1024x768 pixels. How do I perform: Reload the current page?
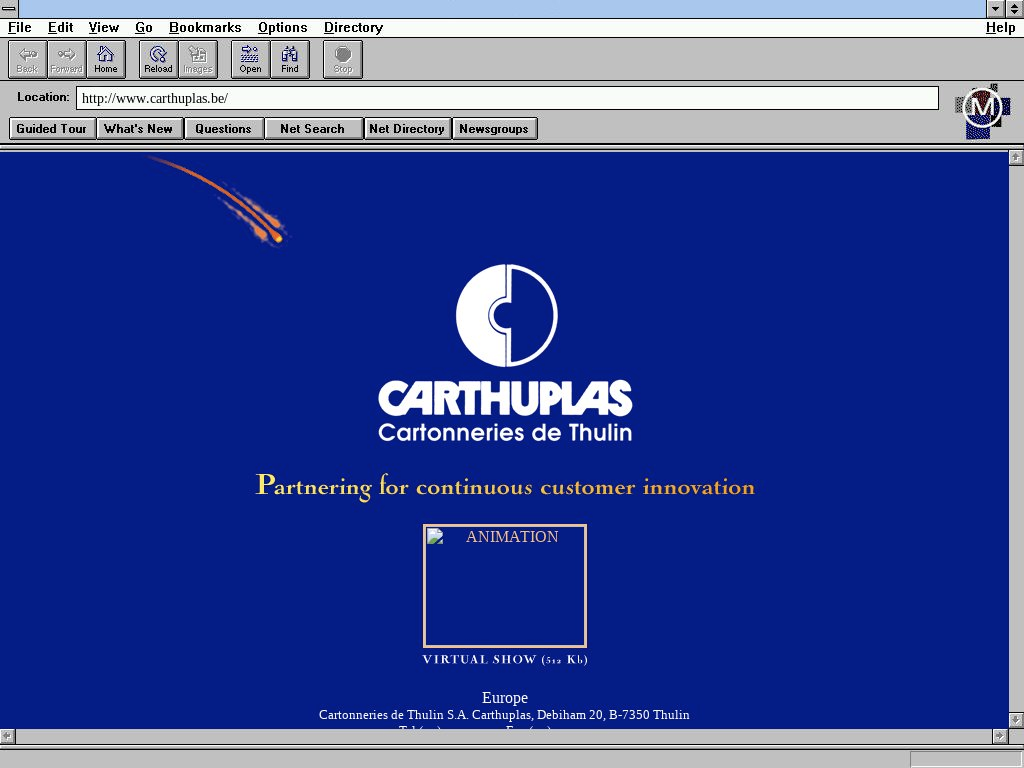[x=158, y=59]
